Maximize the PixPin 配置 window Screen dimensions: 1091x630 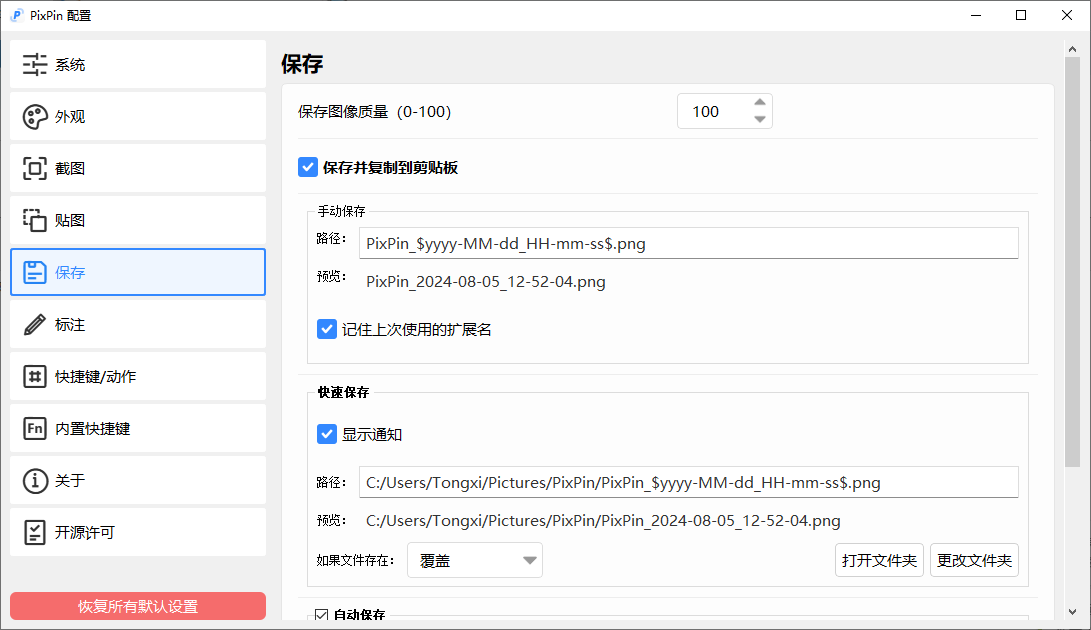(1021, 15)
